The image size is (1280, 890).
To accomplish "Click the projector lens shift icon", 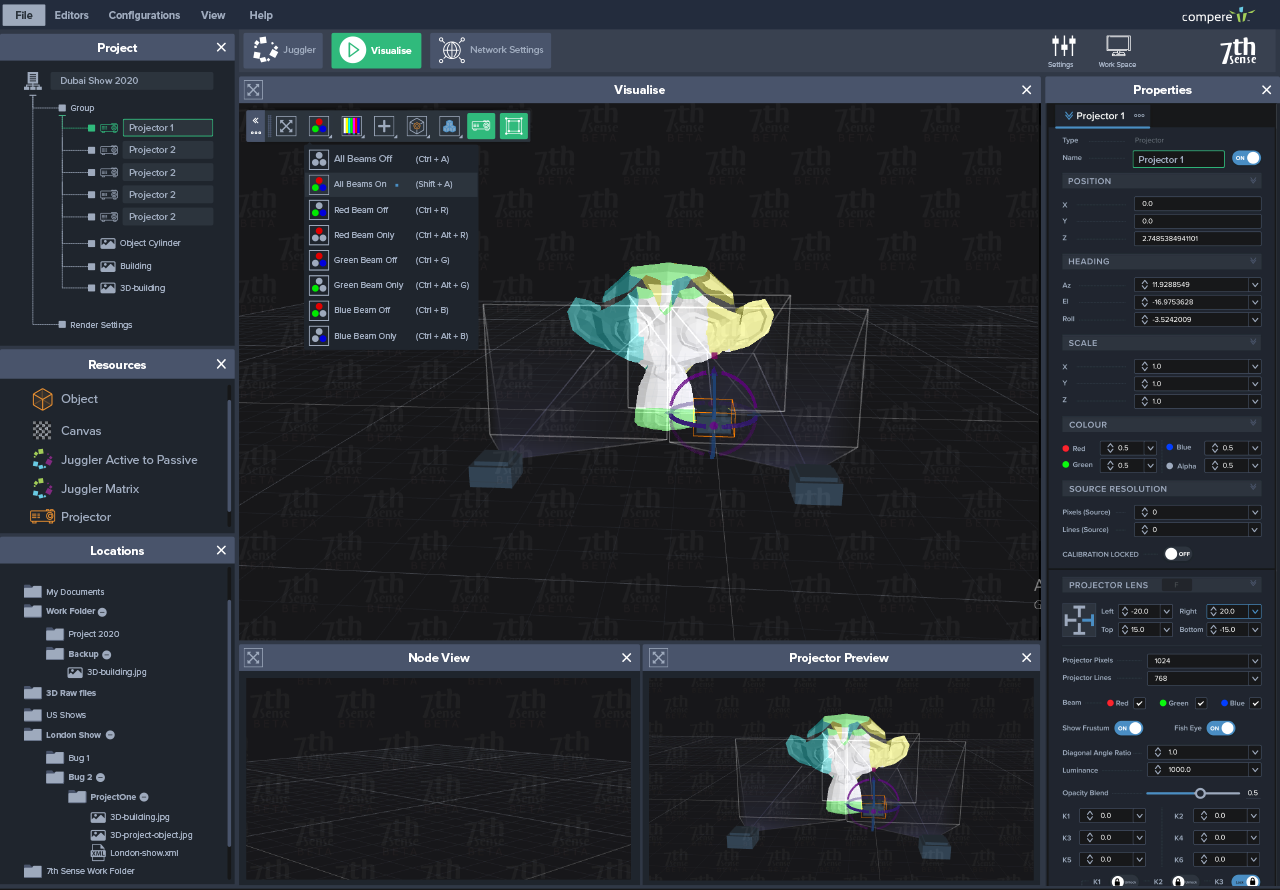I will point(1078,620).
